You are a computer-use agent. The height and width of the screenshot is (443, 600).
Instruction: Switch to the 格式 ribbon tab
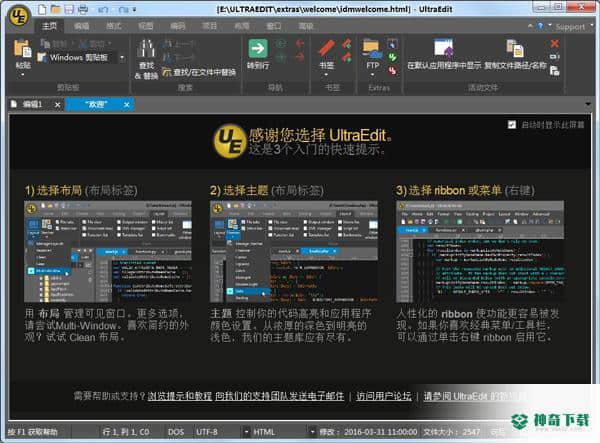(114, 26)
